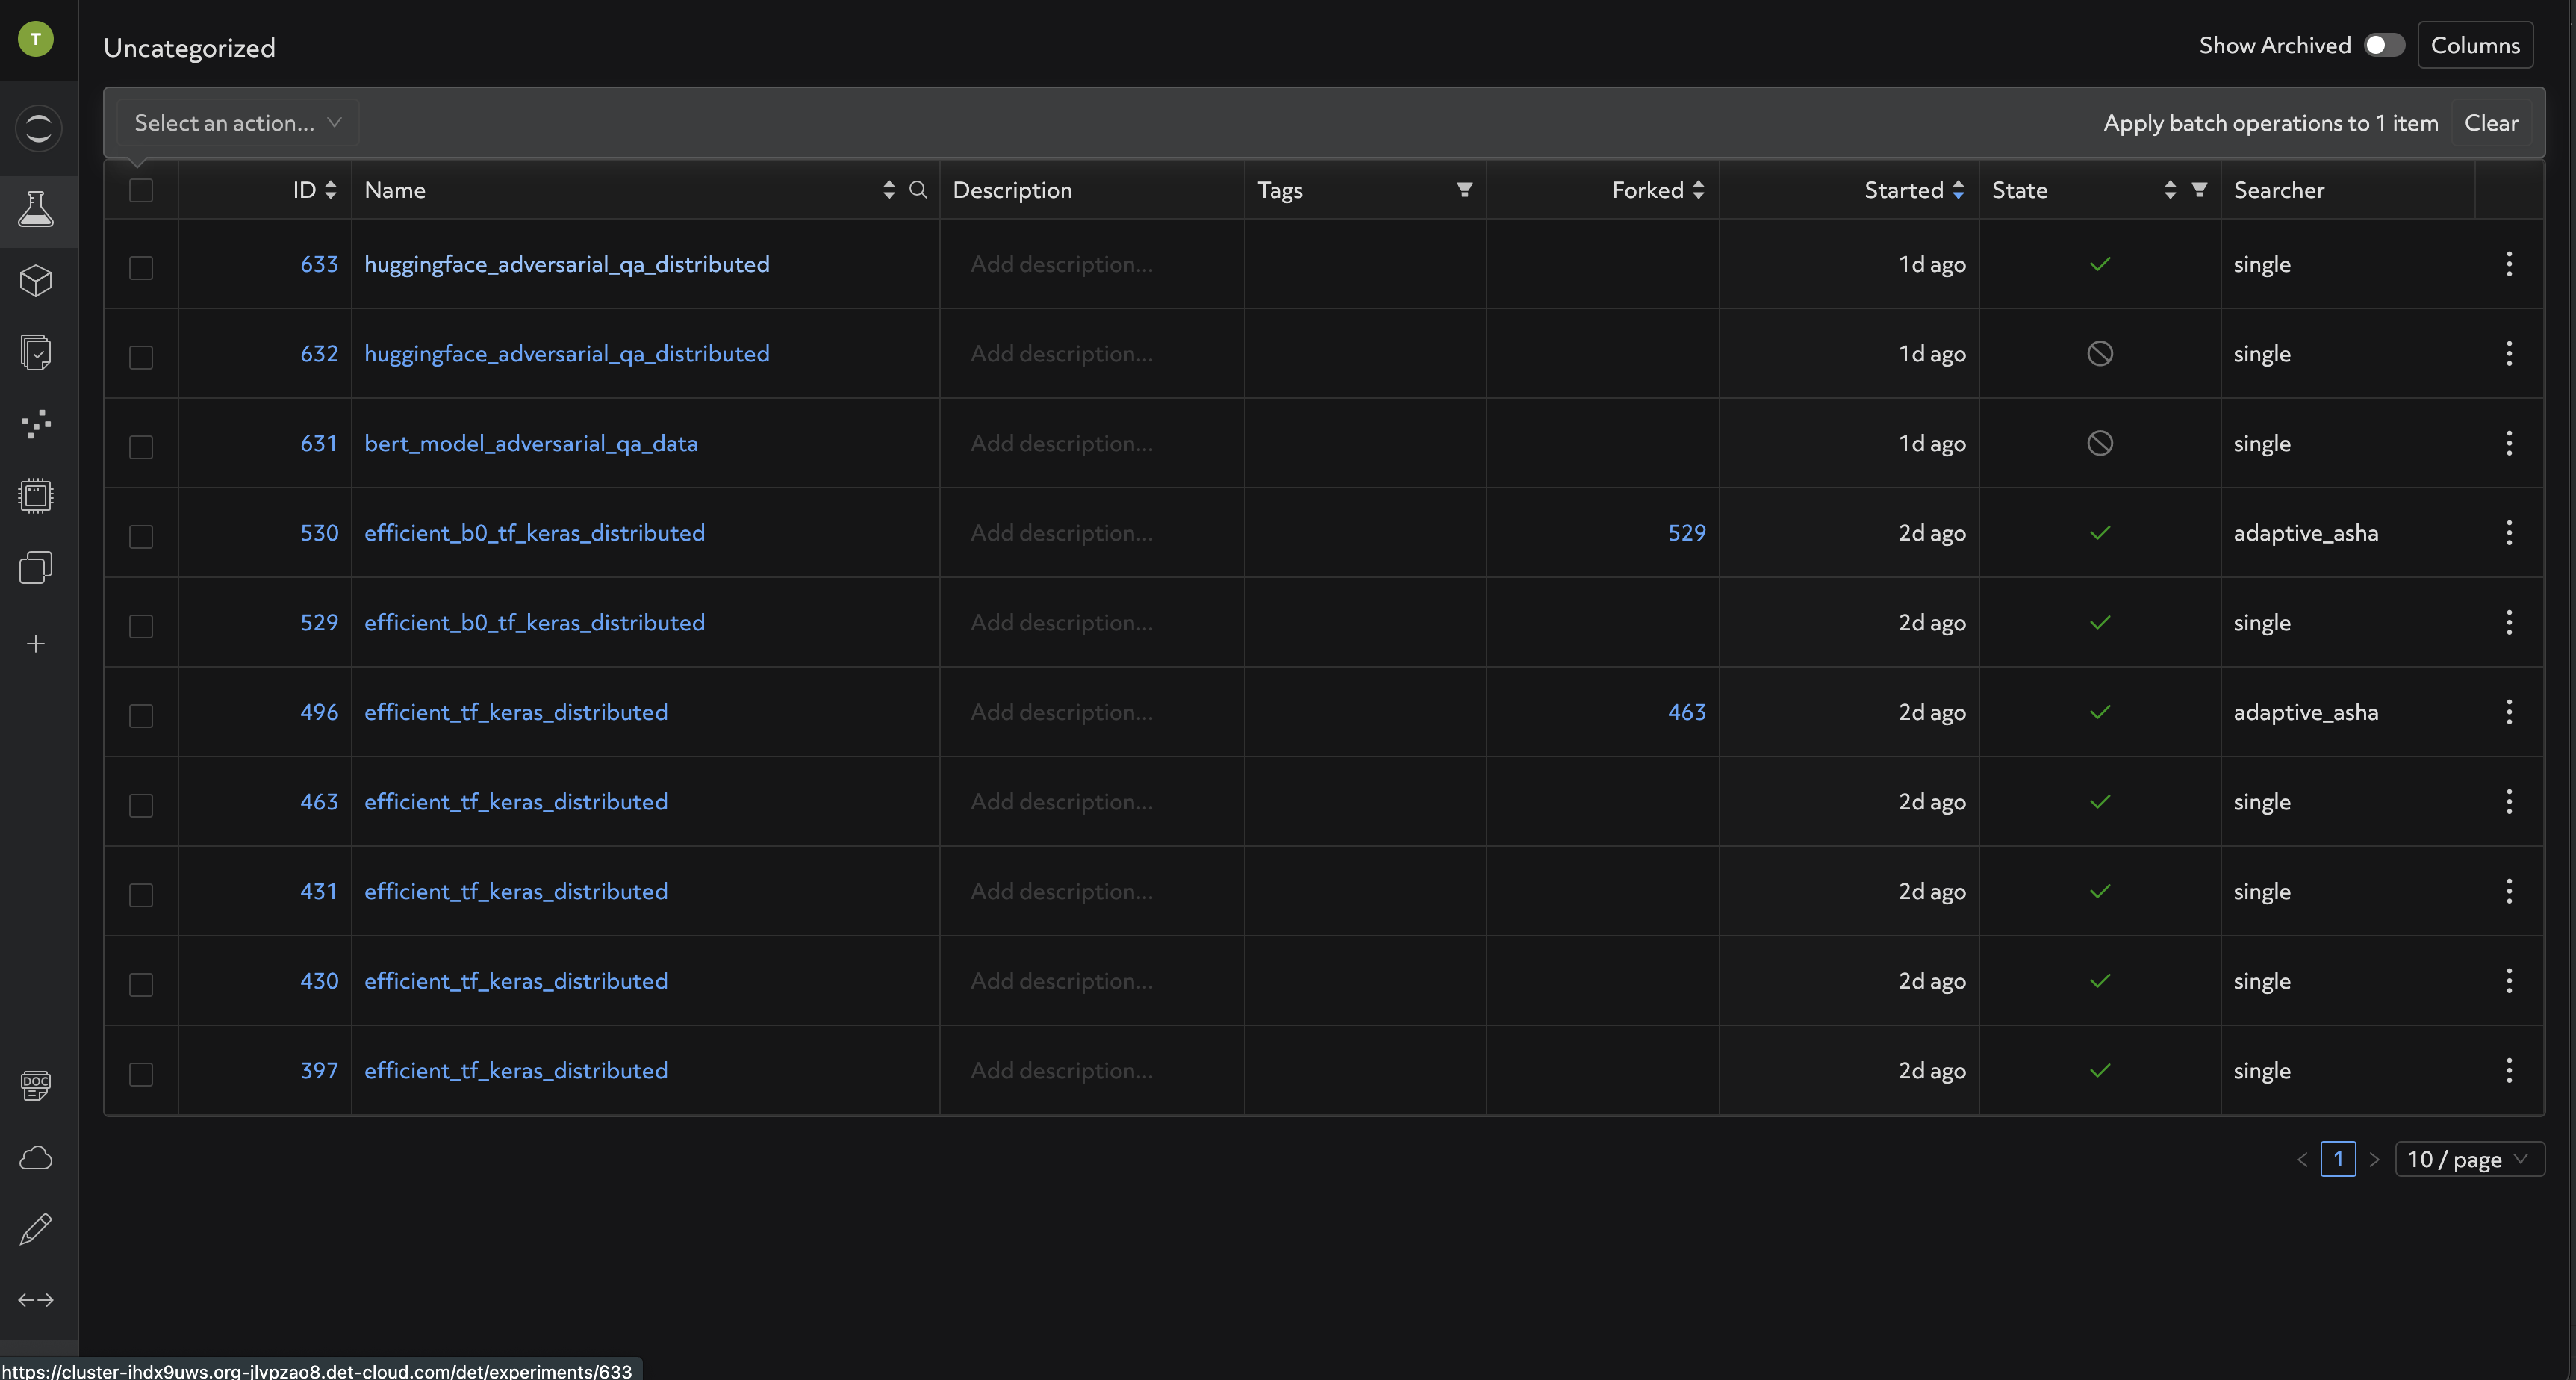
Task: Click the pencil edit icon in sidebar
Action: pyautogui.click(x=36, y=1229)
